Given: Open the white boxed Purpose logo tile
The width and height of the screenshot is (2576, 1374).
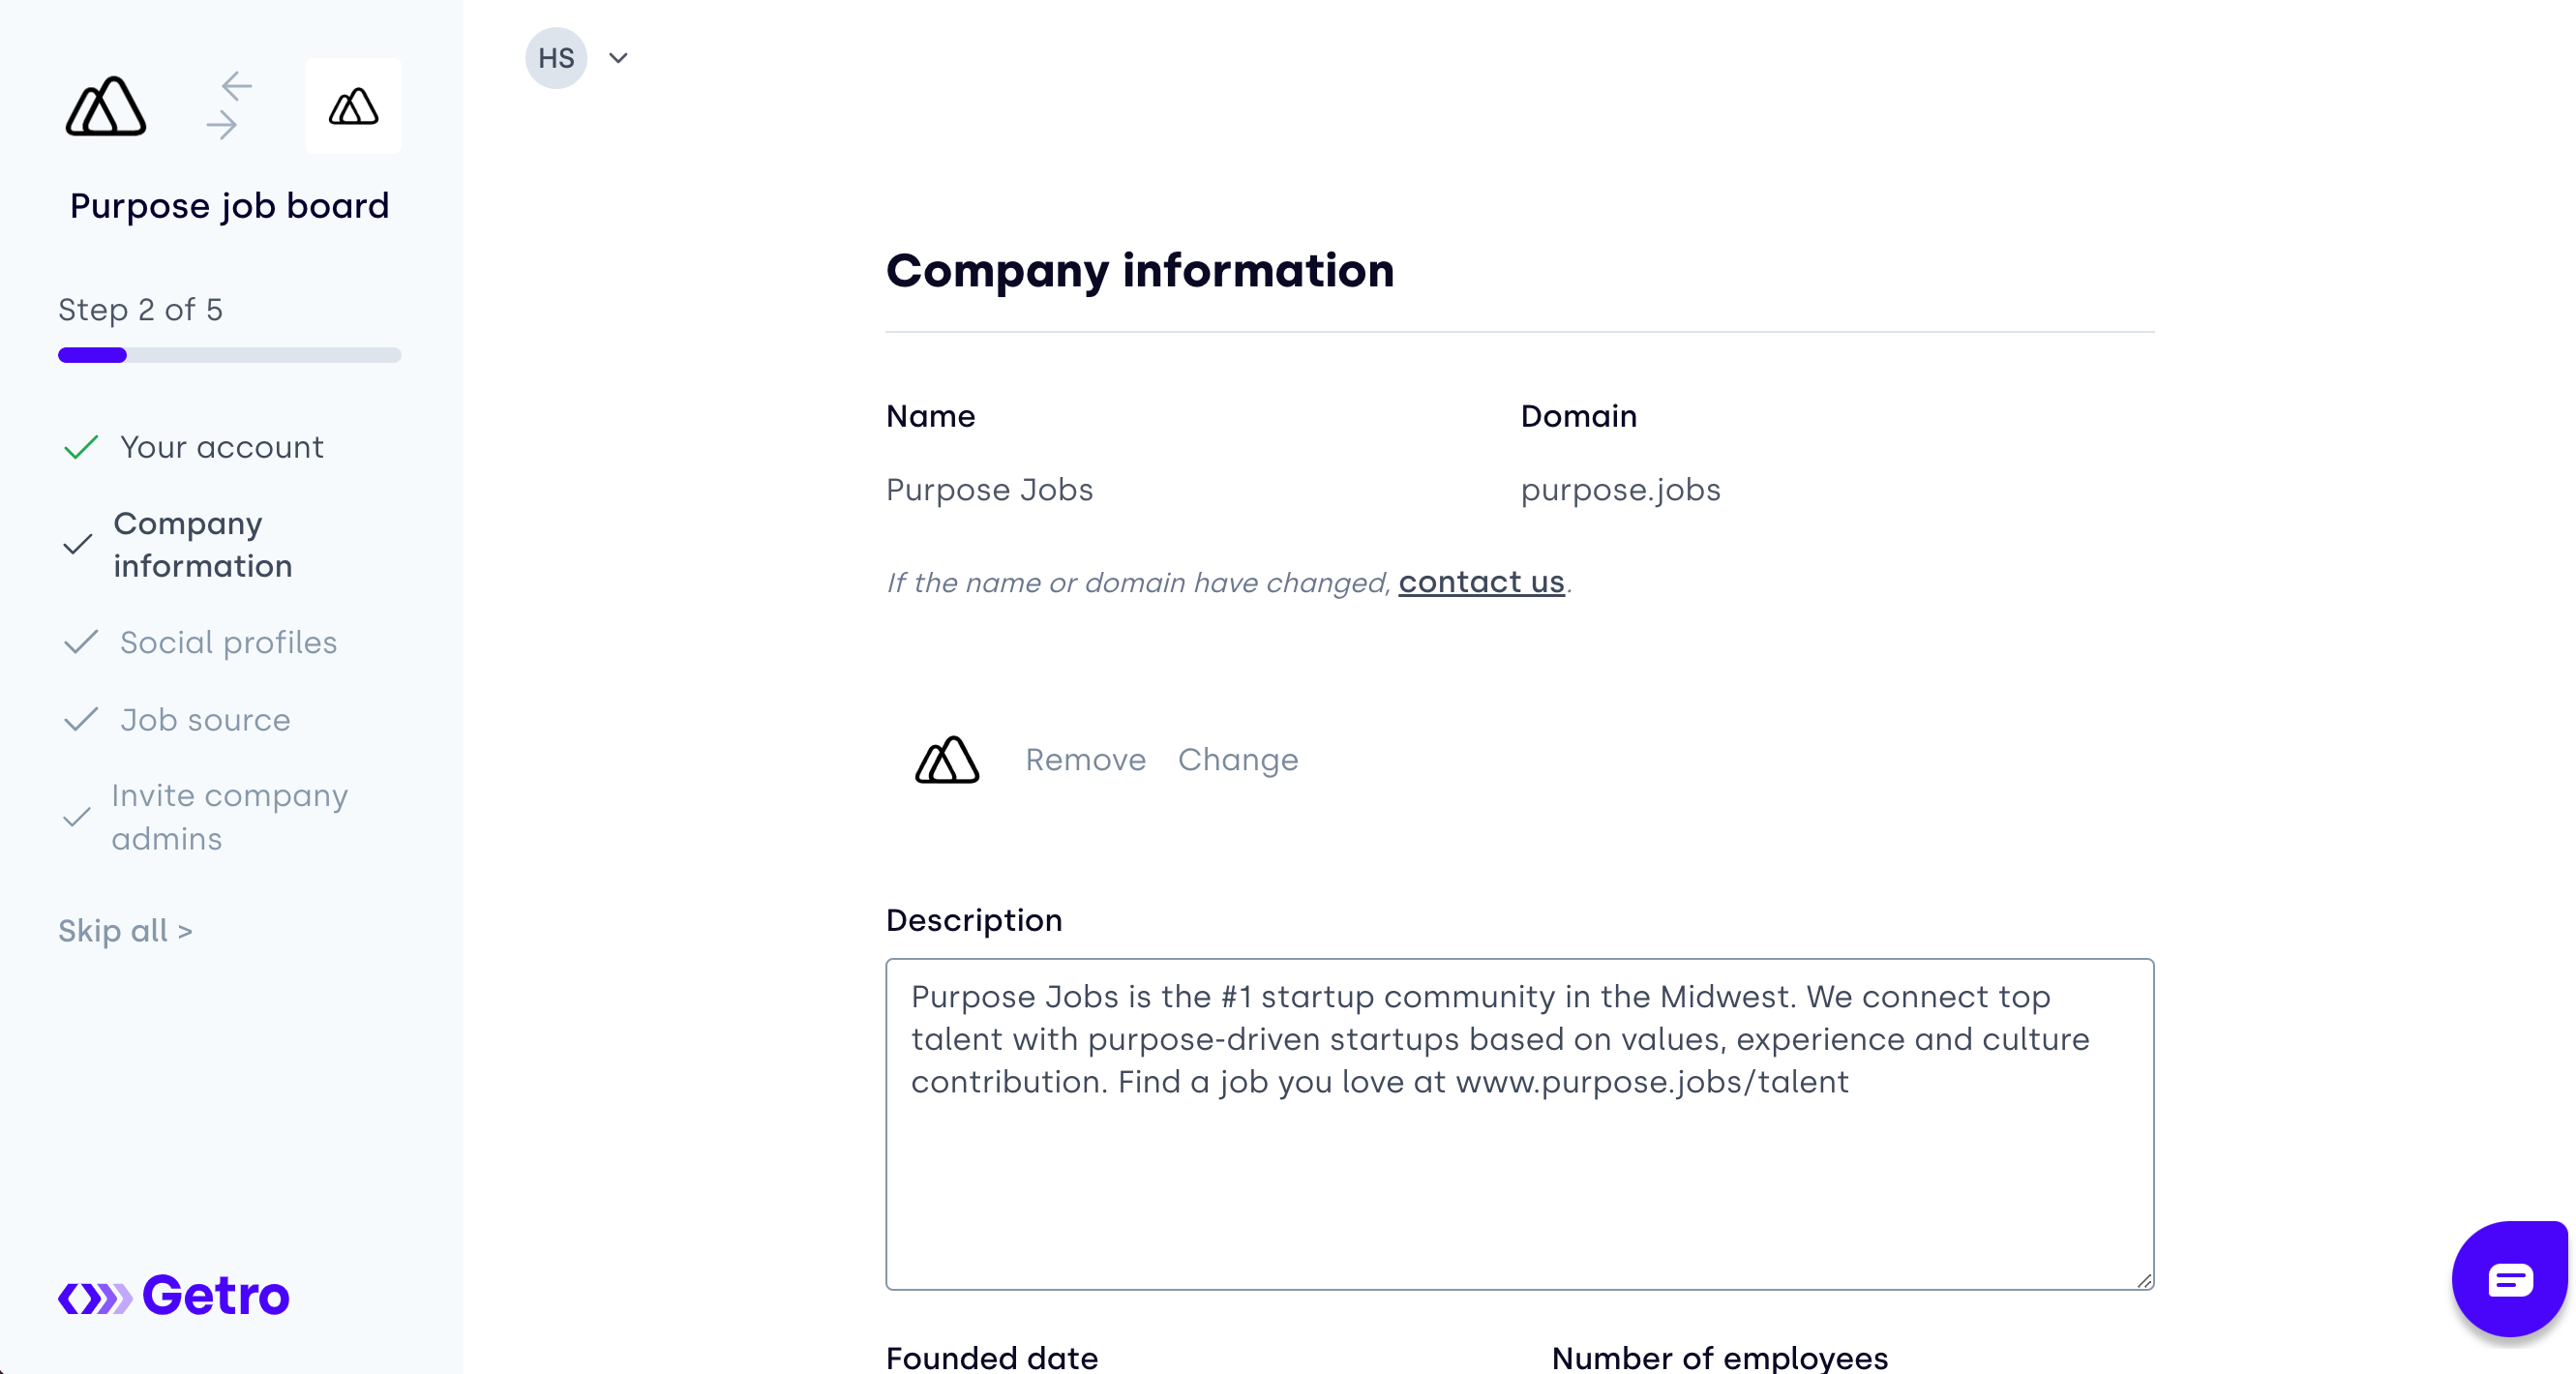Looking at the screenshot, I should (x=353, y=106).
